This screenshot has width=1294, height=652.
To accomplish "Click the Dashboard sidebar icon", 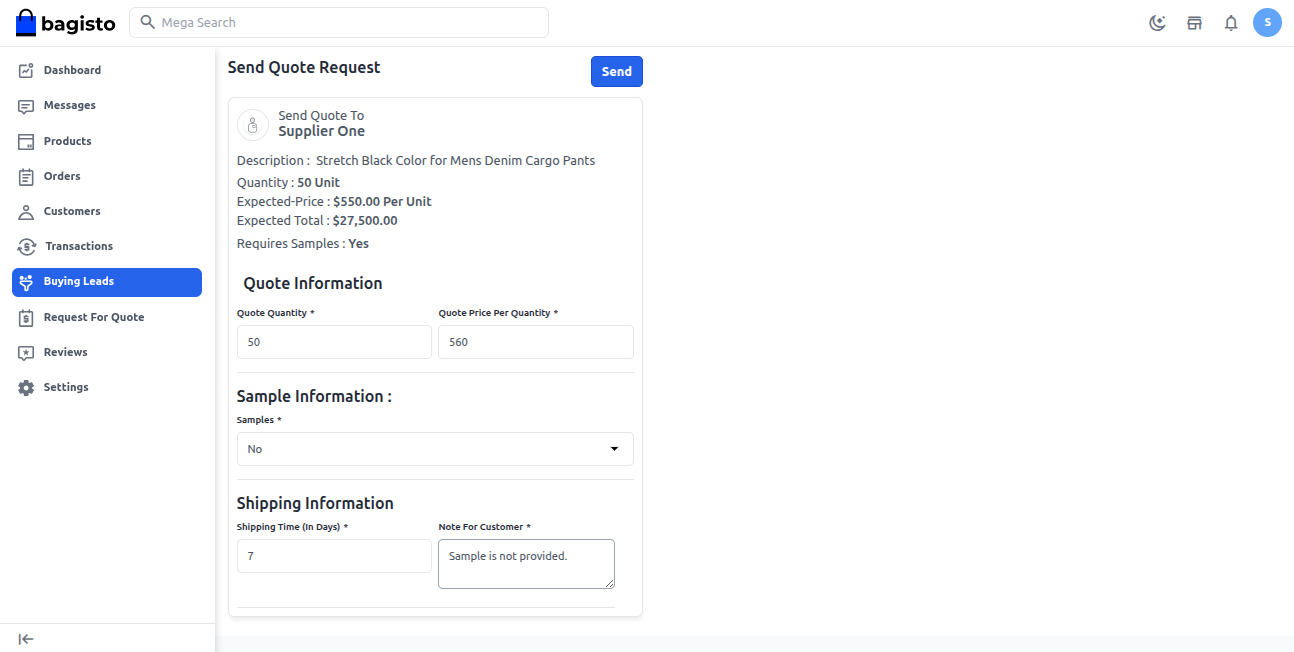I will [x=26, y=71].
